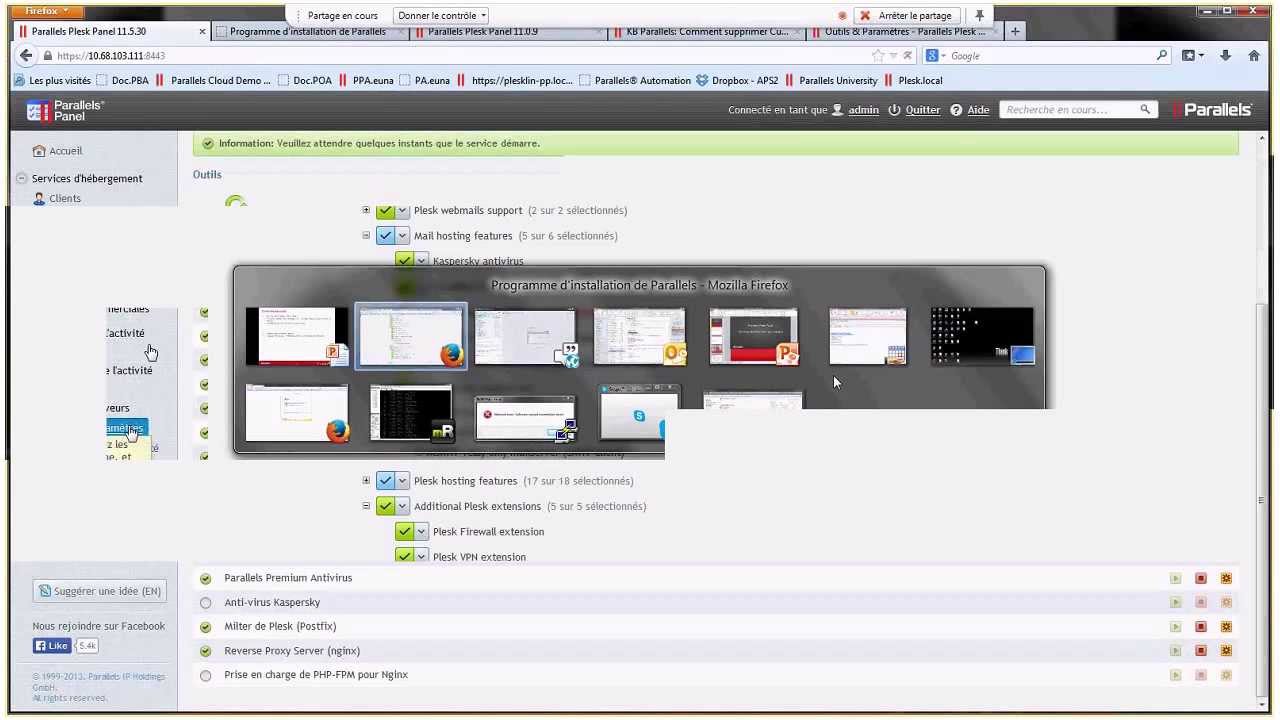Expand the Plesk hosting features node
This screenshot has width=1280, height=720.
click(366, 481)
